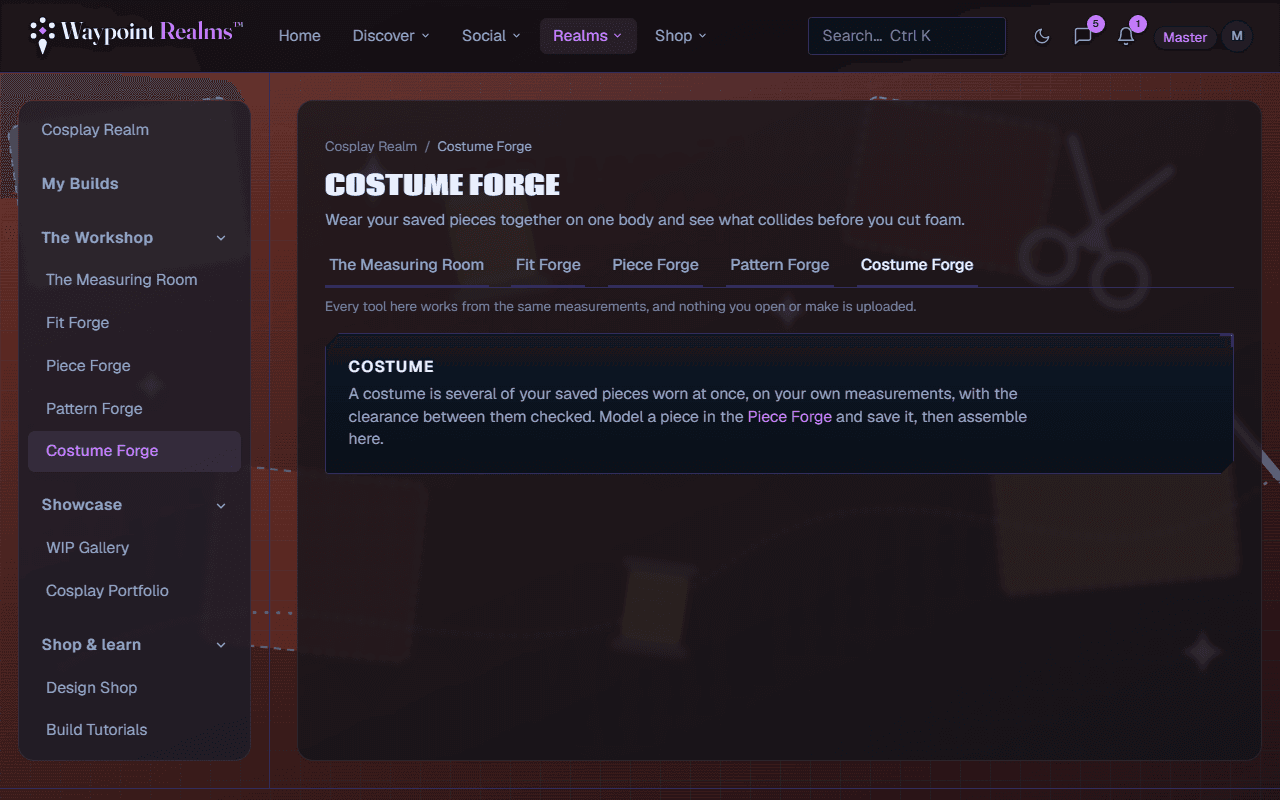Viewport: 1280px width, 800px height.
Task: Select Piece Forge in the sidebar
Action: [x=134, y=366]
